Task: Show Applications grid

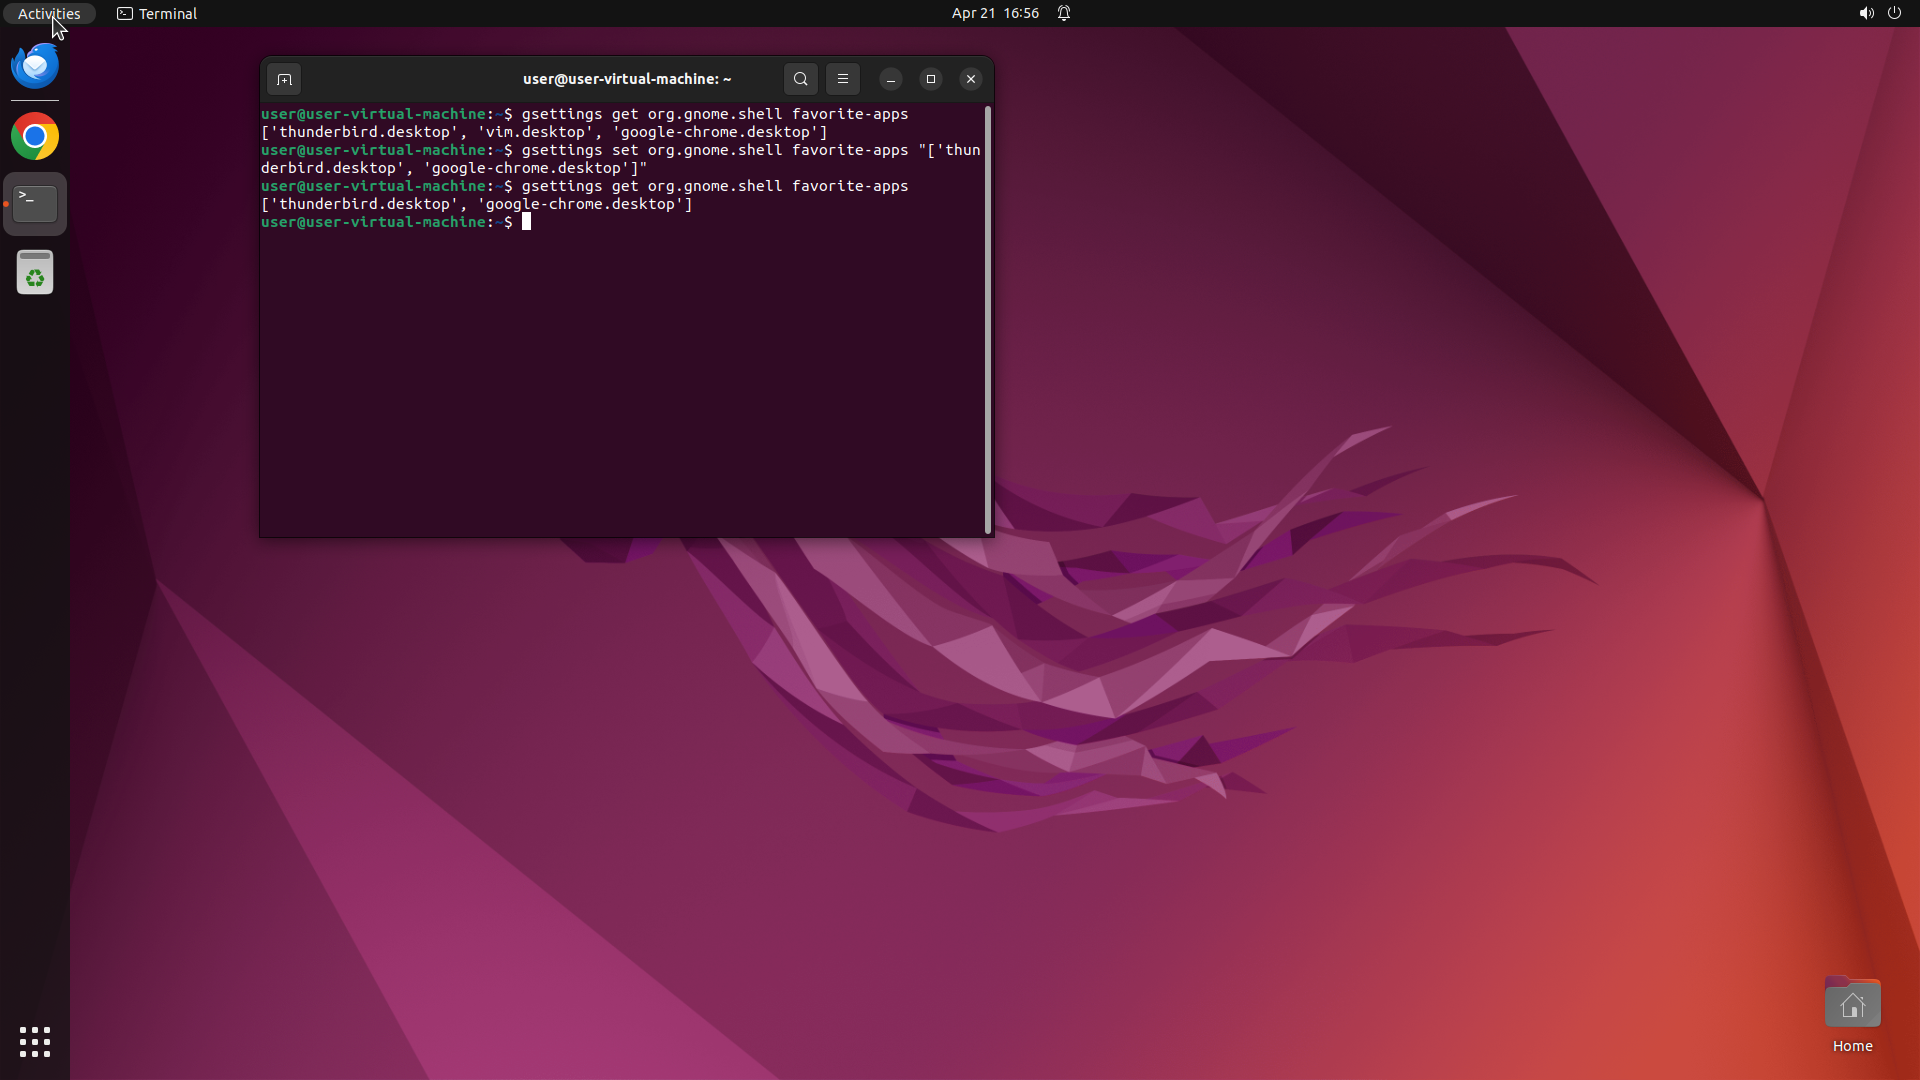Action: pos(35,1042)
